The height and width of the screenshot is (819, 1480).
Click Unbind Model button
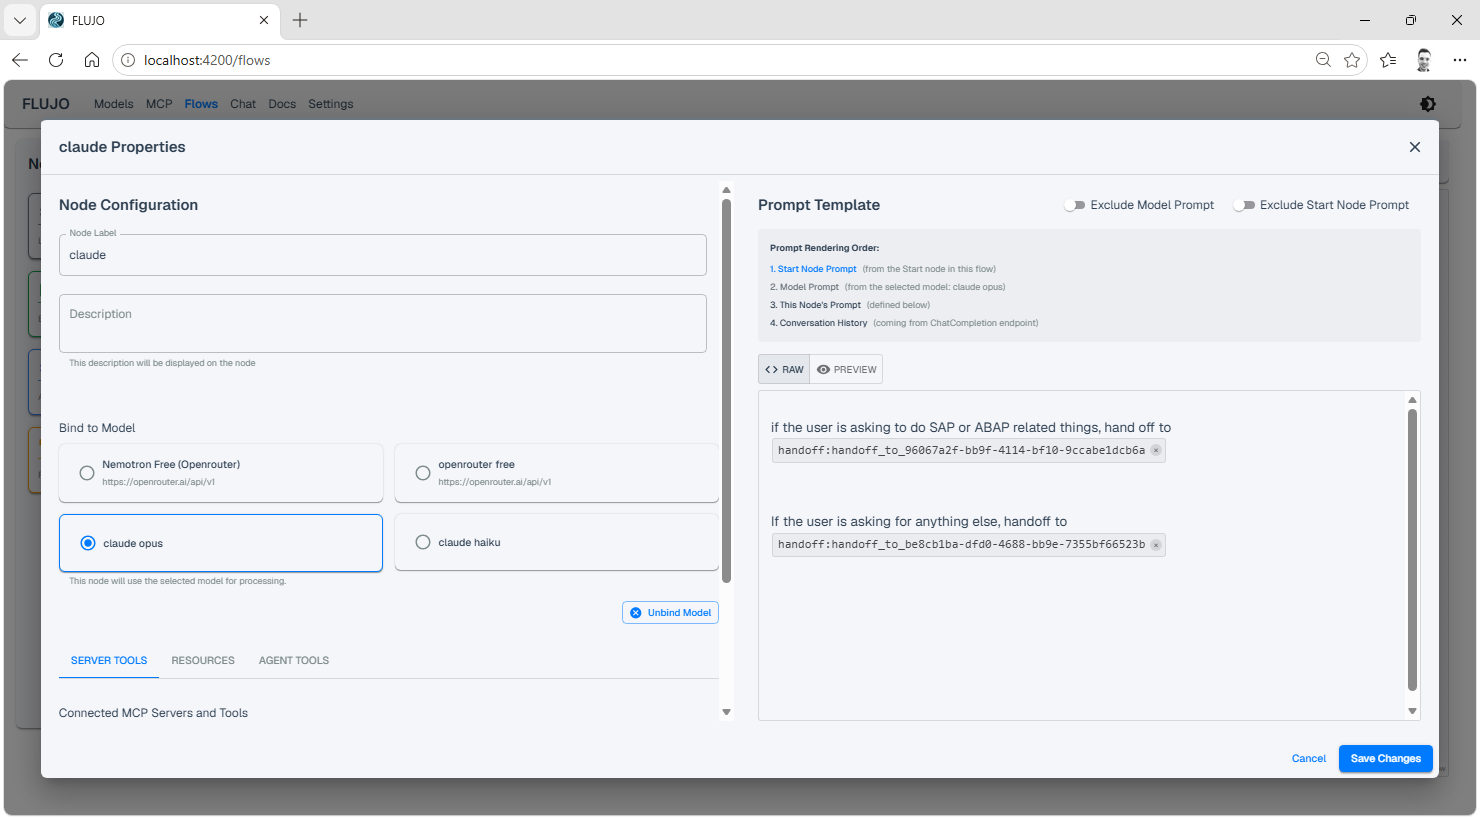670,613
